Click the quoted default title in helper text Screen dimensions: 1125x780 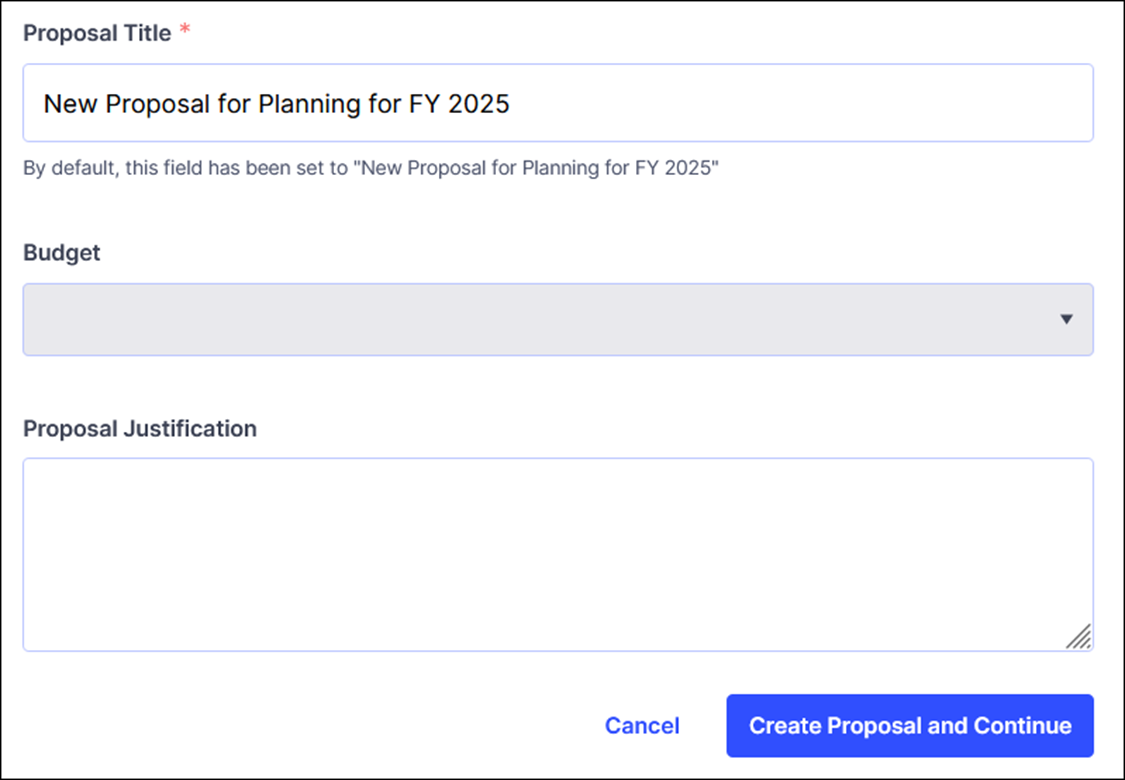tap(538, 168)
